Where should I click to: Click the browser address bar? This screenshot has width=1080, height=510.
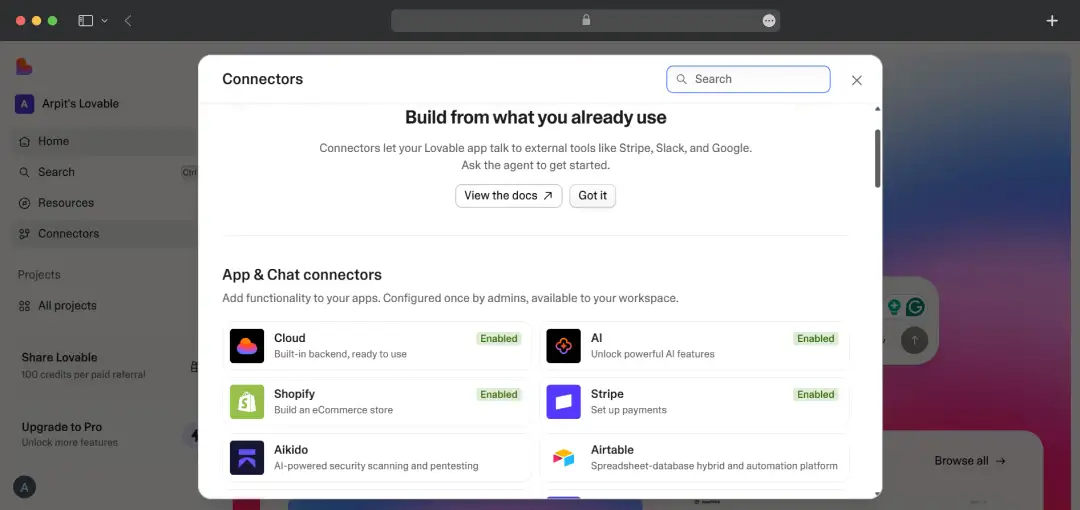tap(585, 21)
